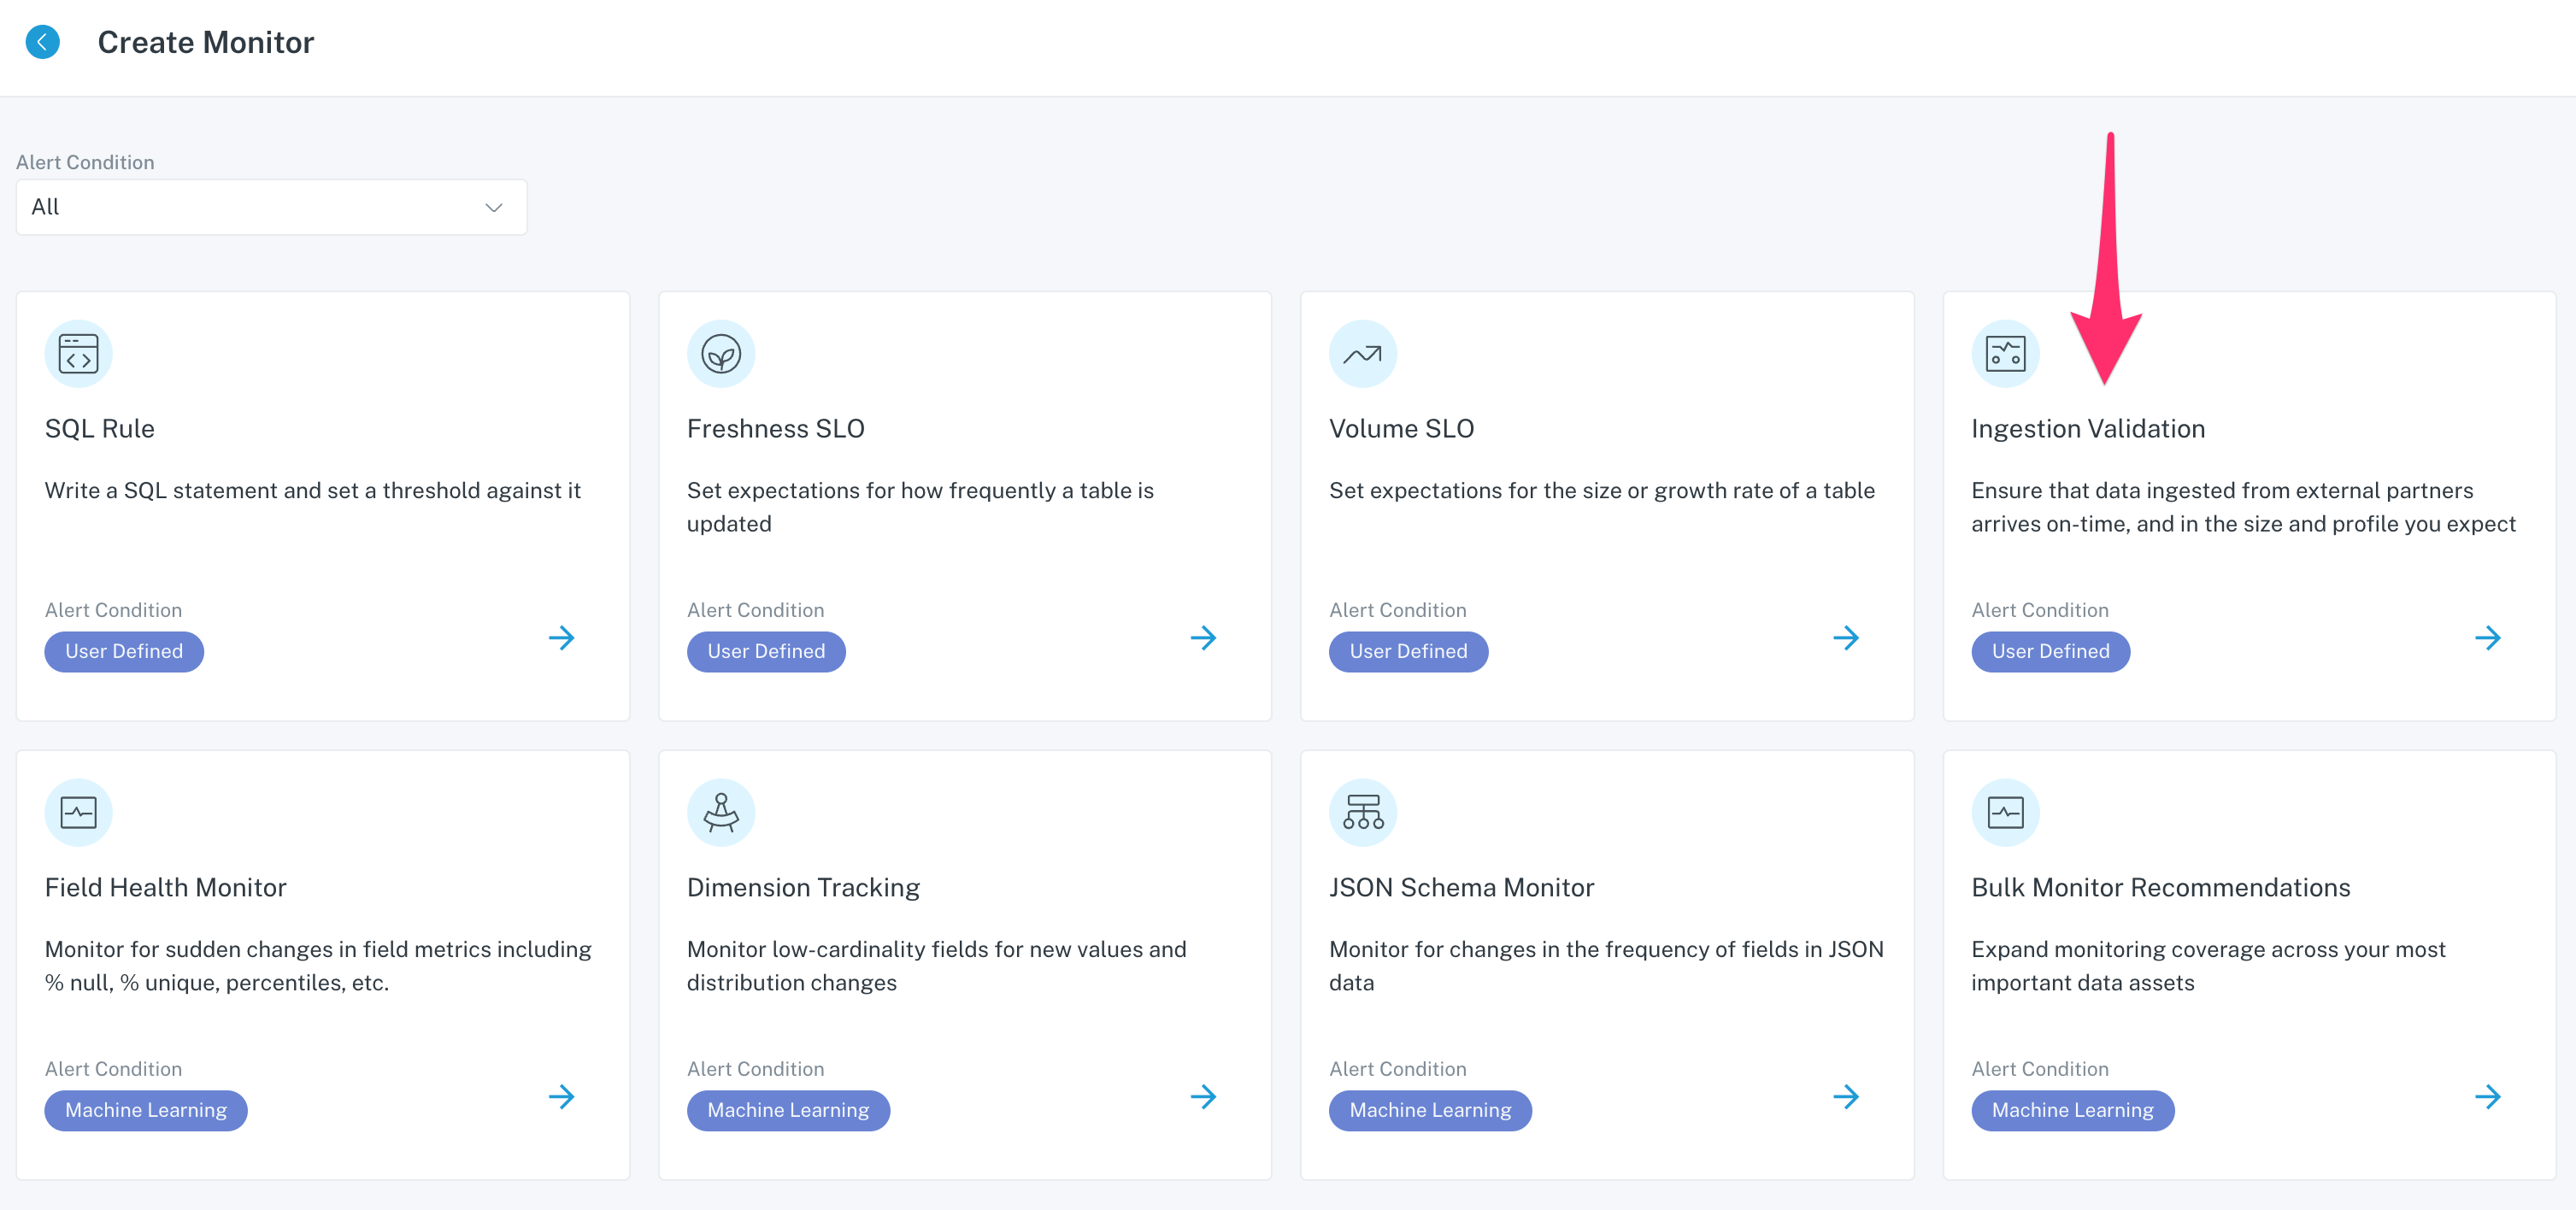Click the Freshness SLO leaf icon
The height and width of the screenshot is (1210, 2576).
tap(720, 354)
